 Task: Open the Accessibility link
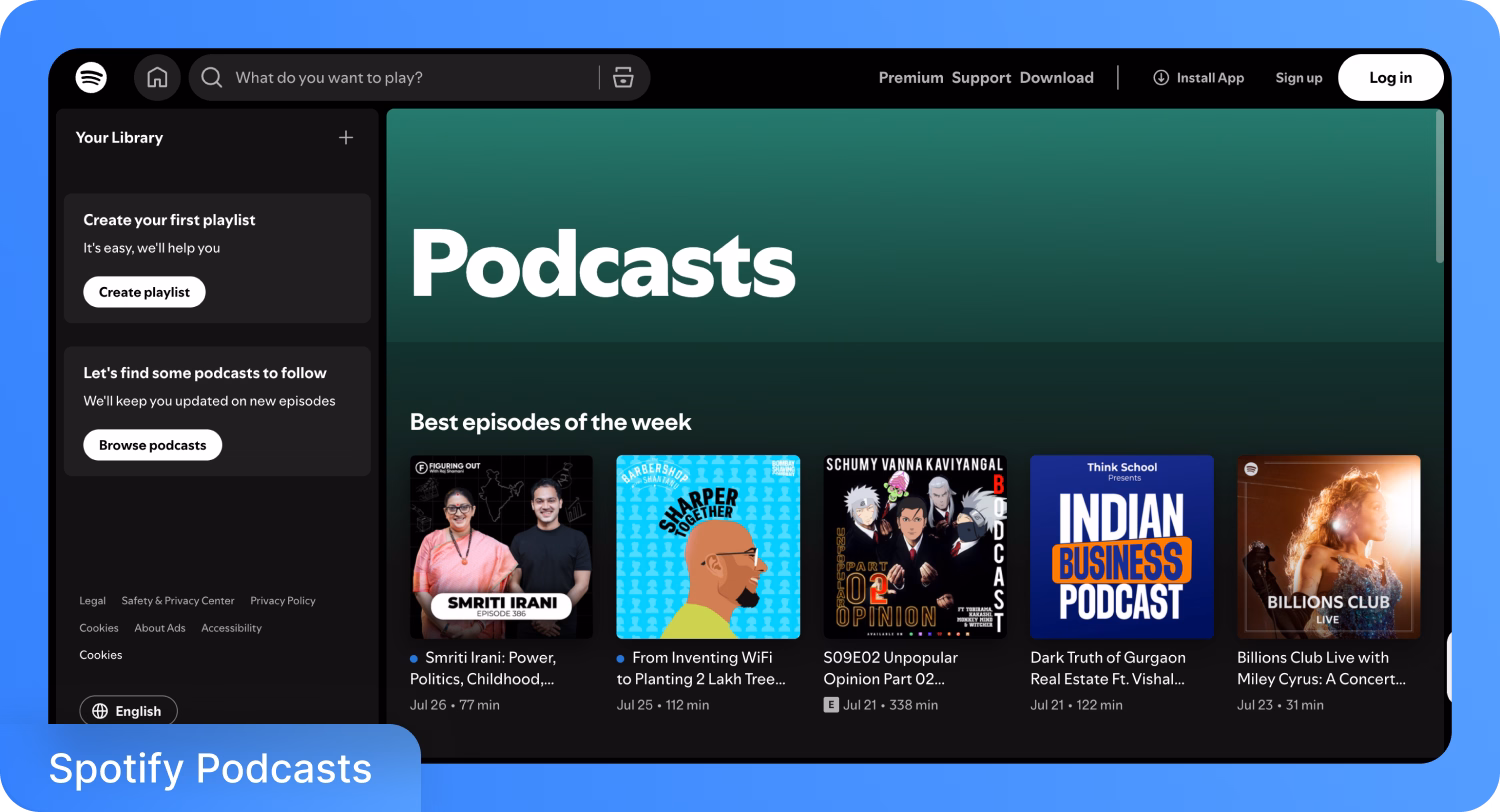tap(231, 628)
